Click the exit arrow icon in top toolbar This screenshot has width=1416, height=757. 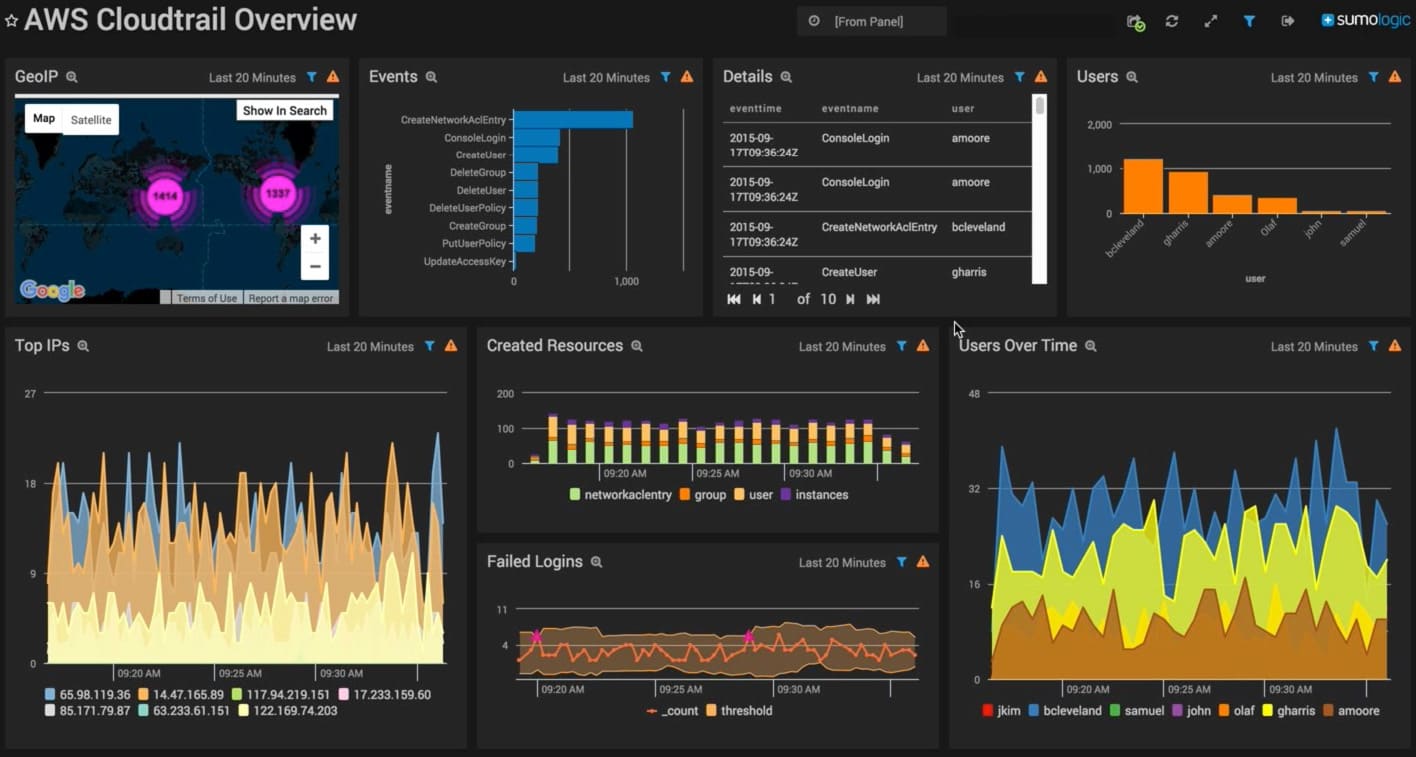click(1288, 21)
